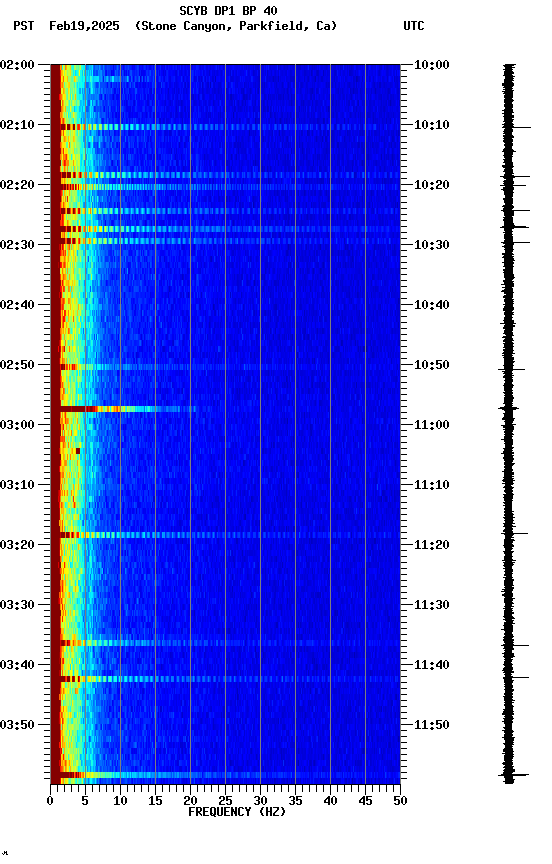Viewport: 552px width, 864px height.
Task: Click the 30 Hz frequency tick label
Action: pyautogui.click(x=260, y=801)
